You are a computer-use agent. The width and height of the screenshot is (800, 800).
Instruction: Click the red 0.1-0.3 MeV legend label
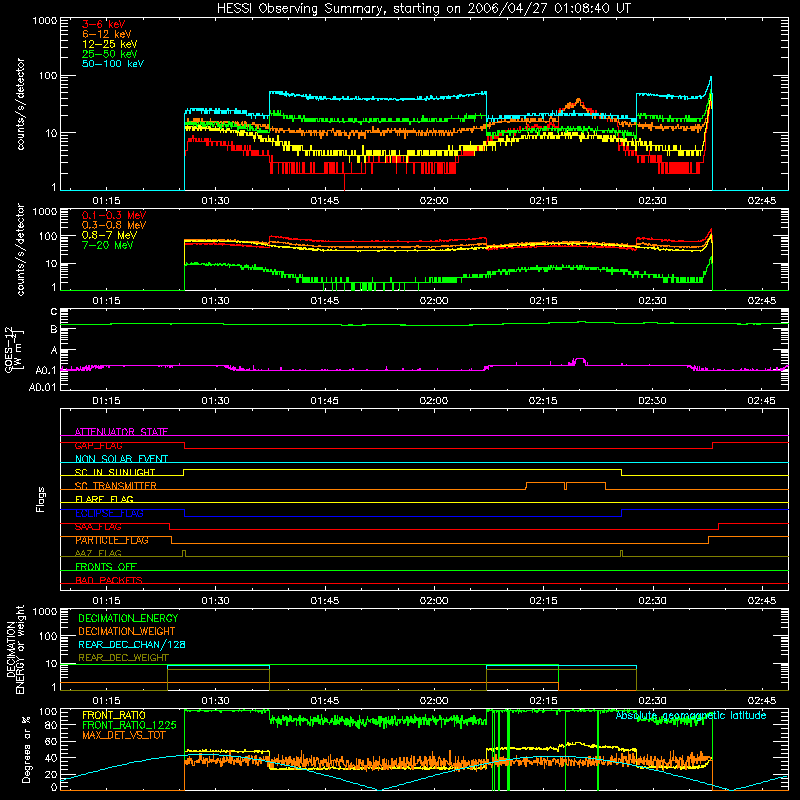pyautogui.click(x=114, y=215)
